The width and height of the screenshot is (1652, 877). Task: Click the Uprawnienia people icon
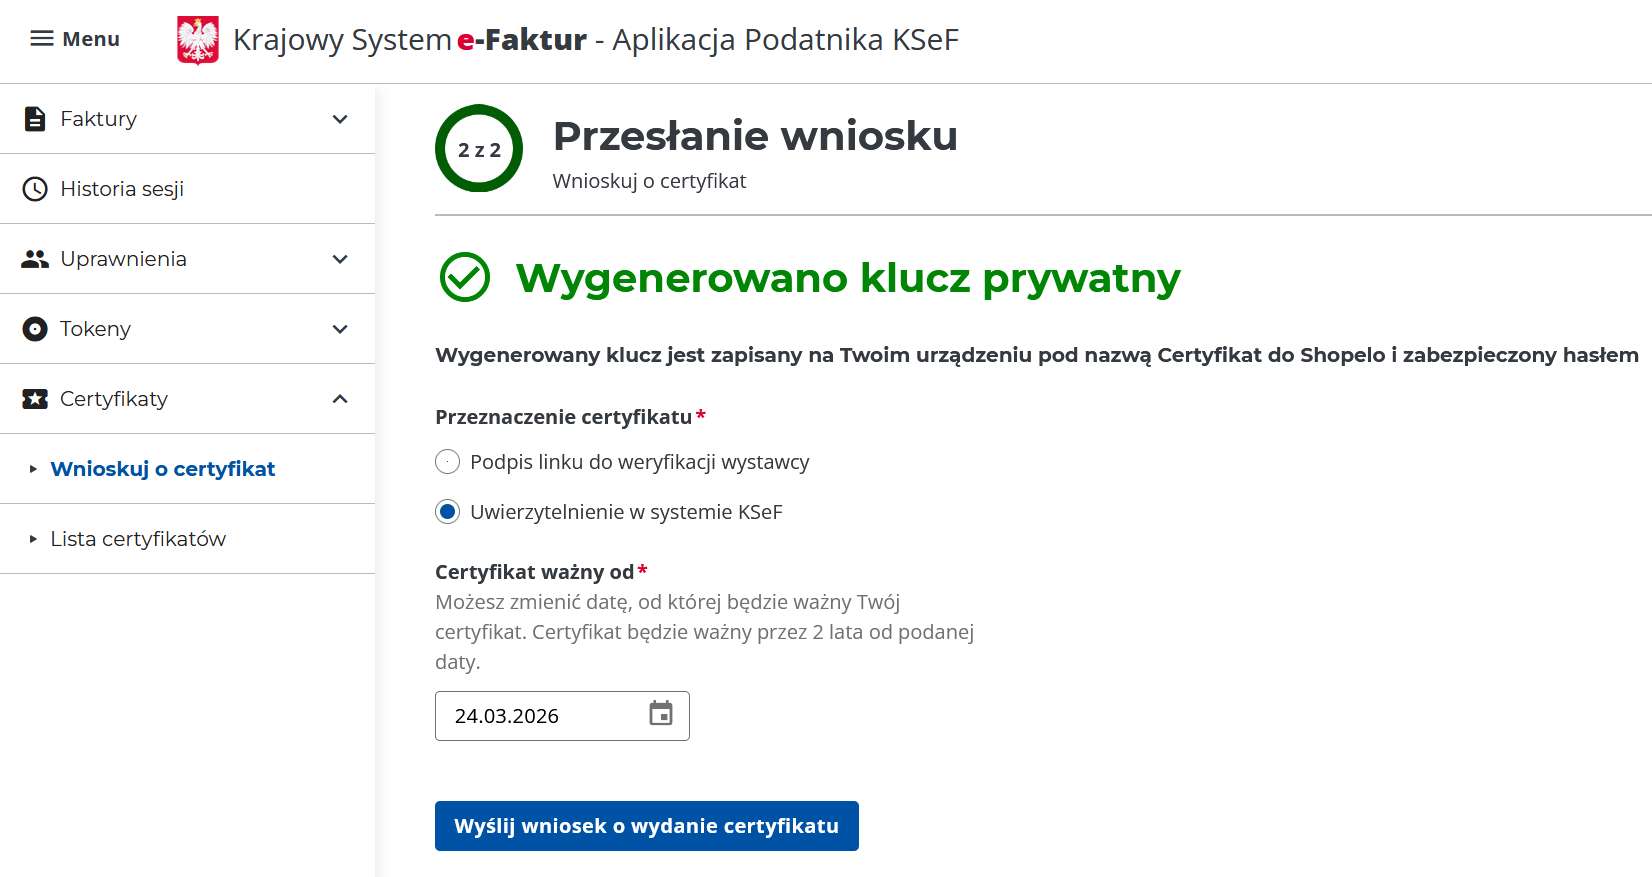(x=35, y=259)
